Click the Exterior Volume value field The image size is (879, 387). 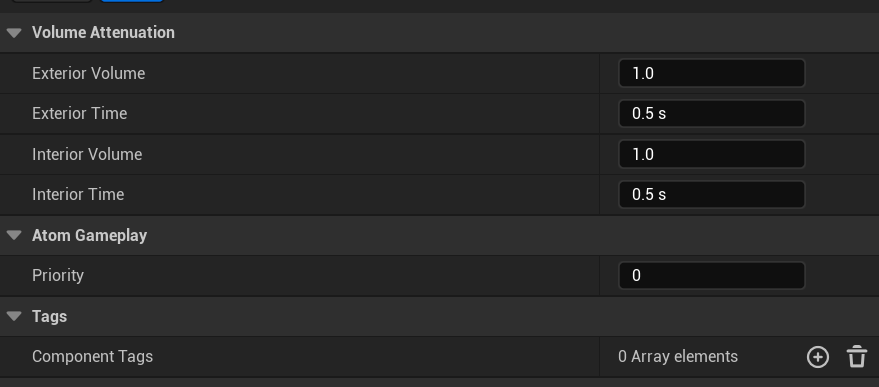point(711,73)
